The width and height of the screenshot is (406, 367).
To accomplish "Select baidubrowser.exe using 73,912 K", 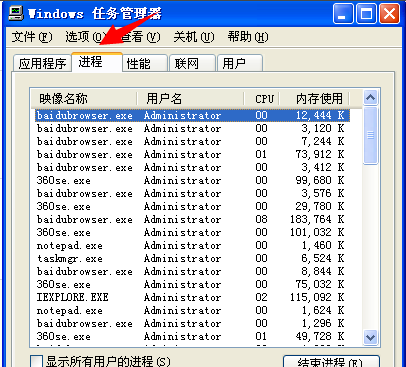I will tap(192, 154).
